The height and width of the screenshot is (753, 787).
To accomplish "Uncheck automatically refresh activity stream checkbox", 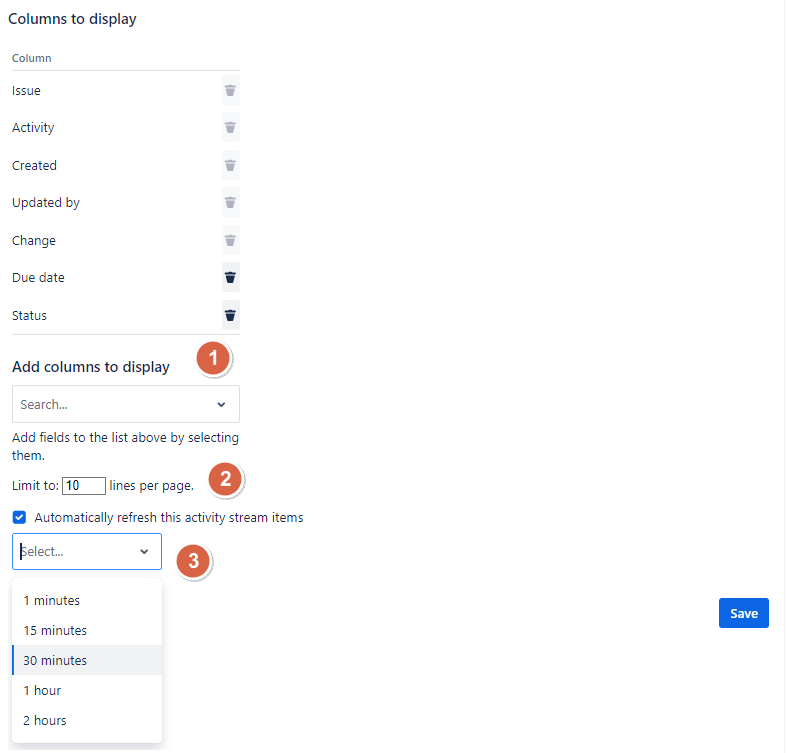I will [x=19, y=518].
